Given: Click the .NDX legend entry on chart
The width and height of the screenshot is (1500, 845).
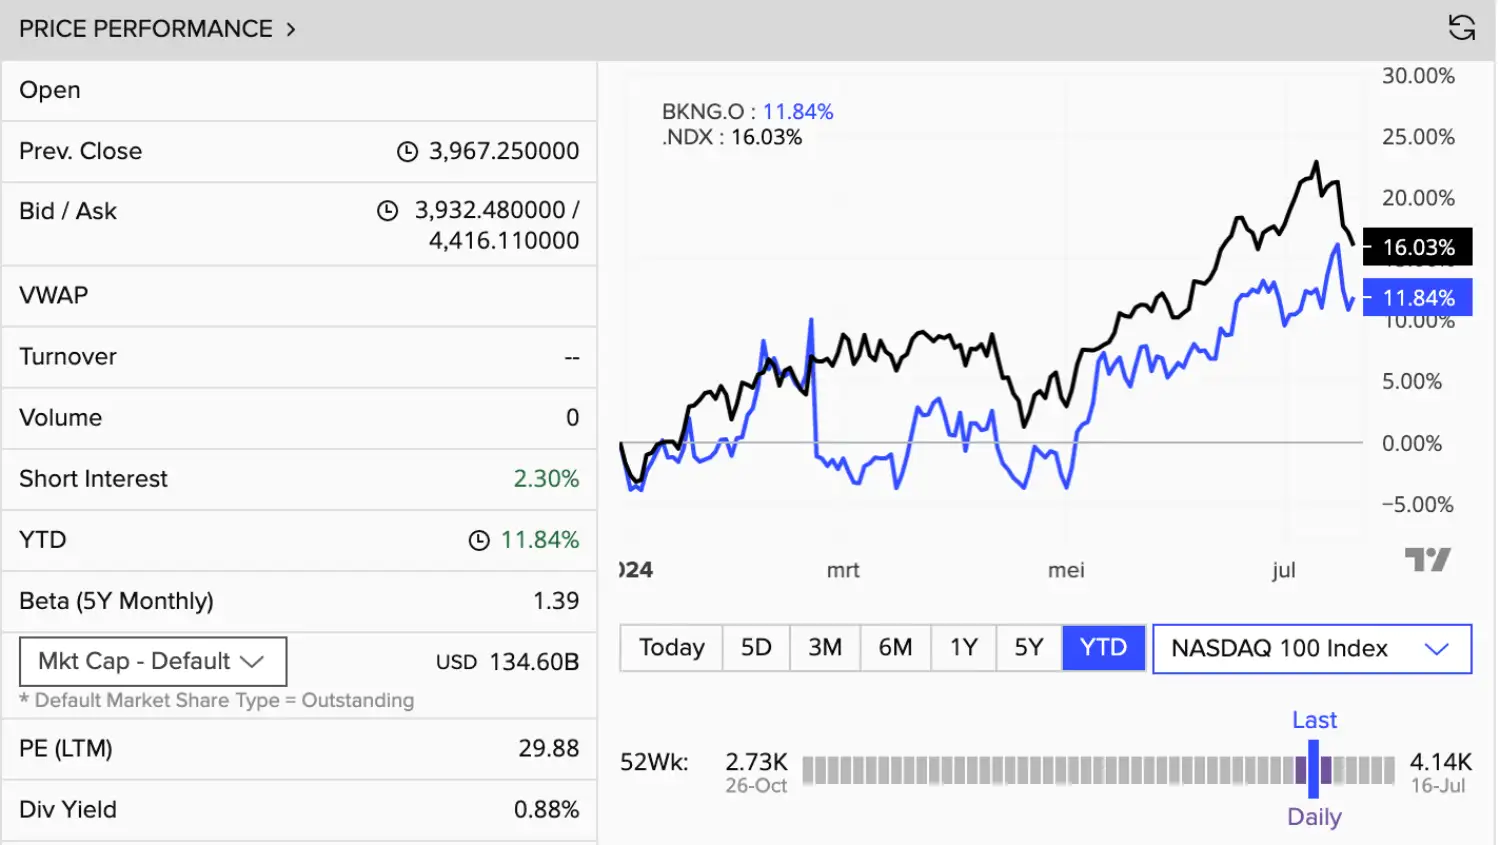Looking at the screenshot, I should click(732, 137).
